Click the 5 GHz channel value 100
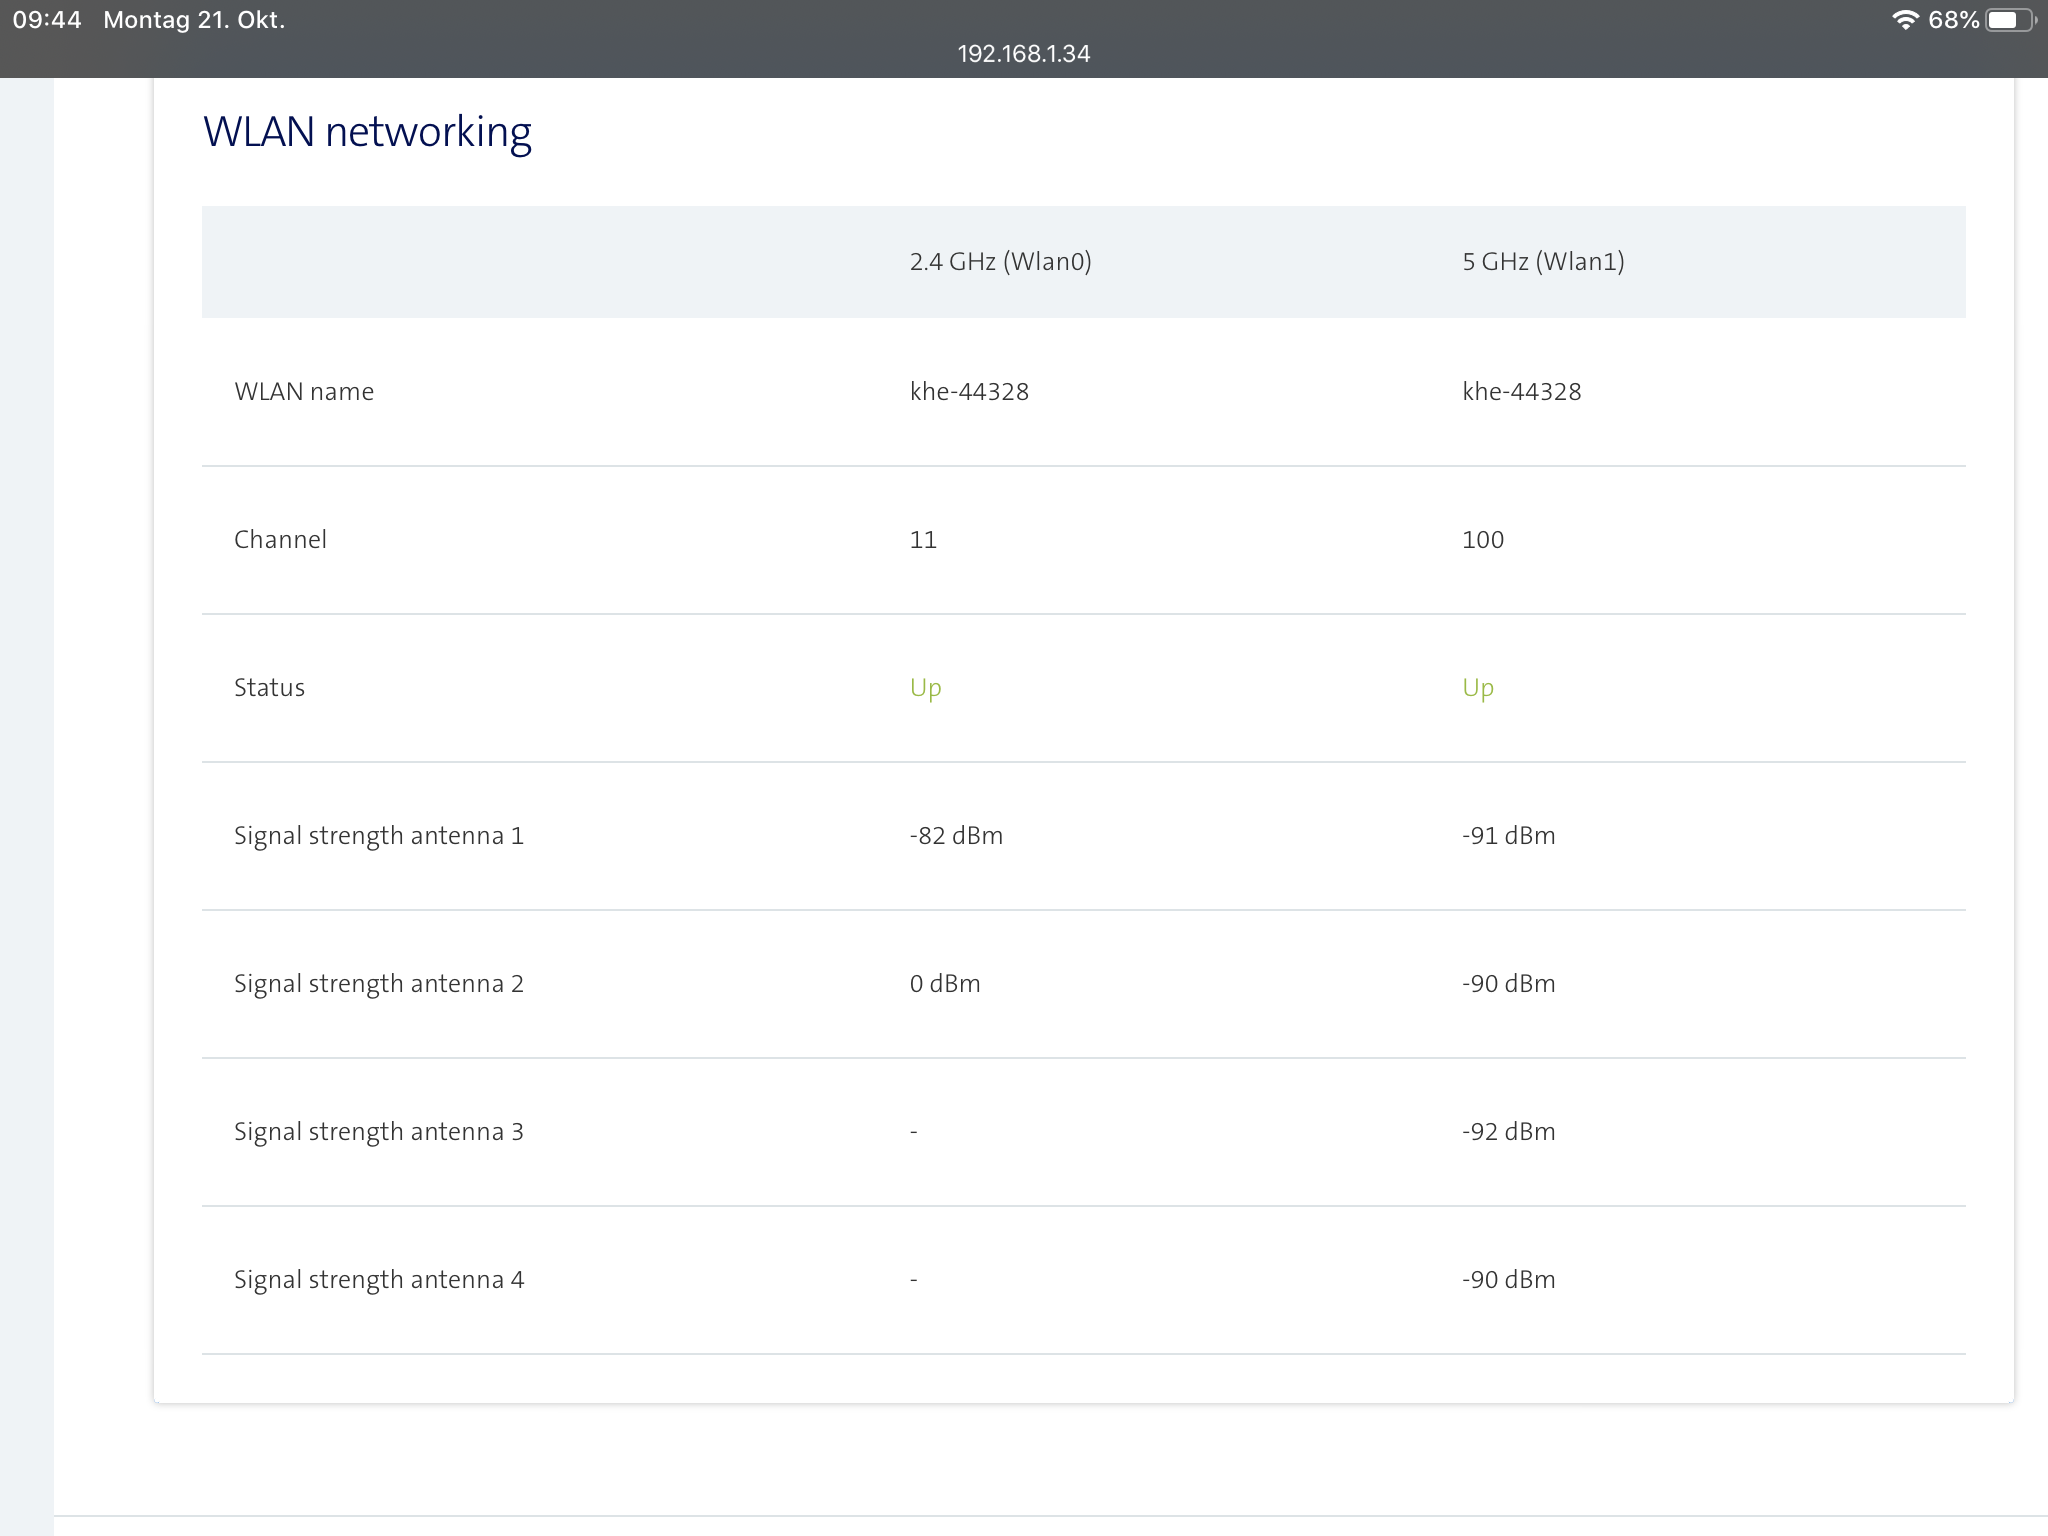2048x1536 pixels. [x=1482, y=540]
